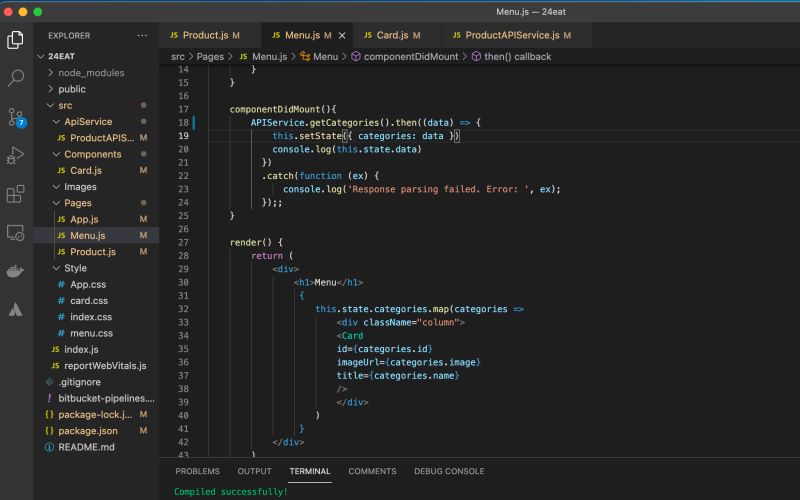Open Product.js in the explorer tree
The width and height of the screenshot is (800, 500).
point(96,252)
